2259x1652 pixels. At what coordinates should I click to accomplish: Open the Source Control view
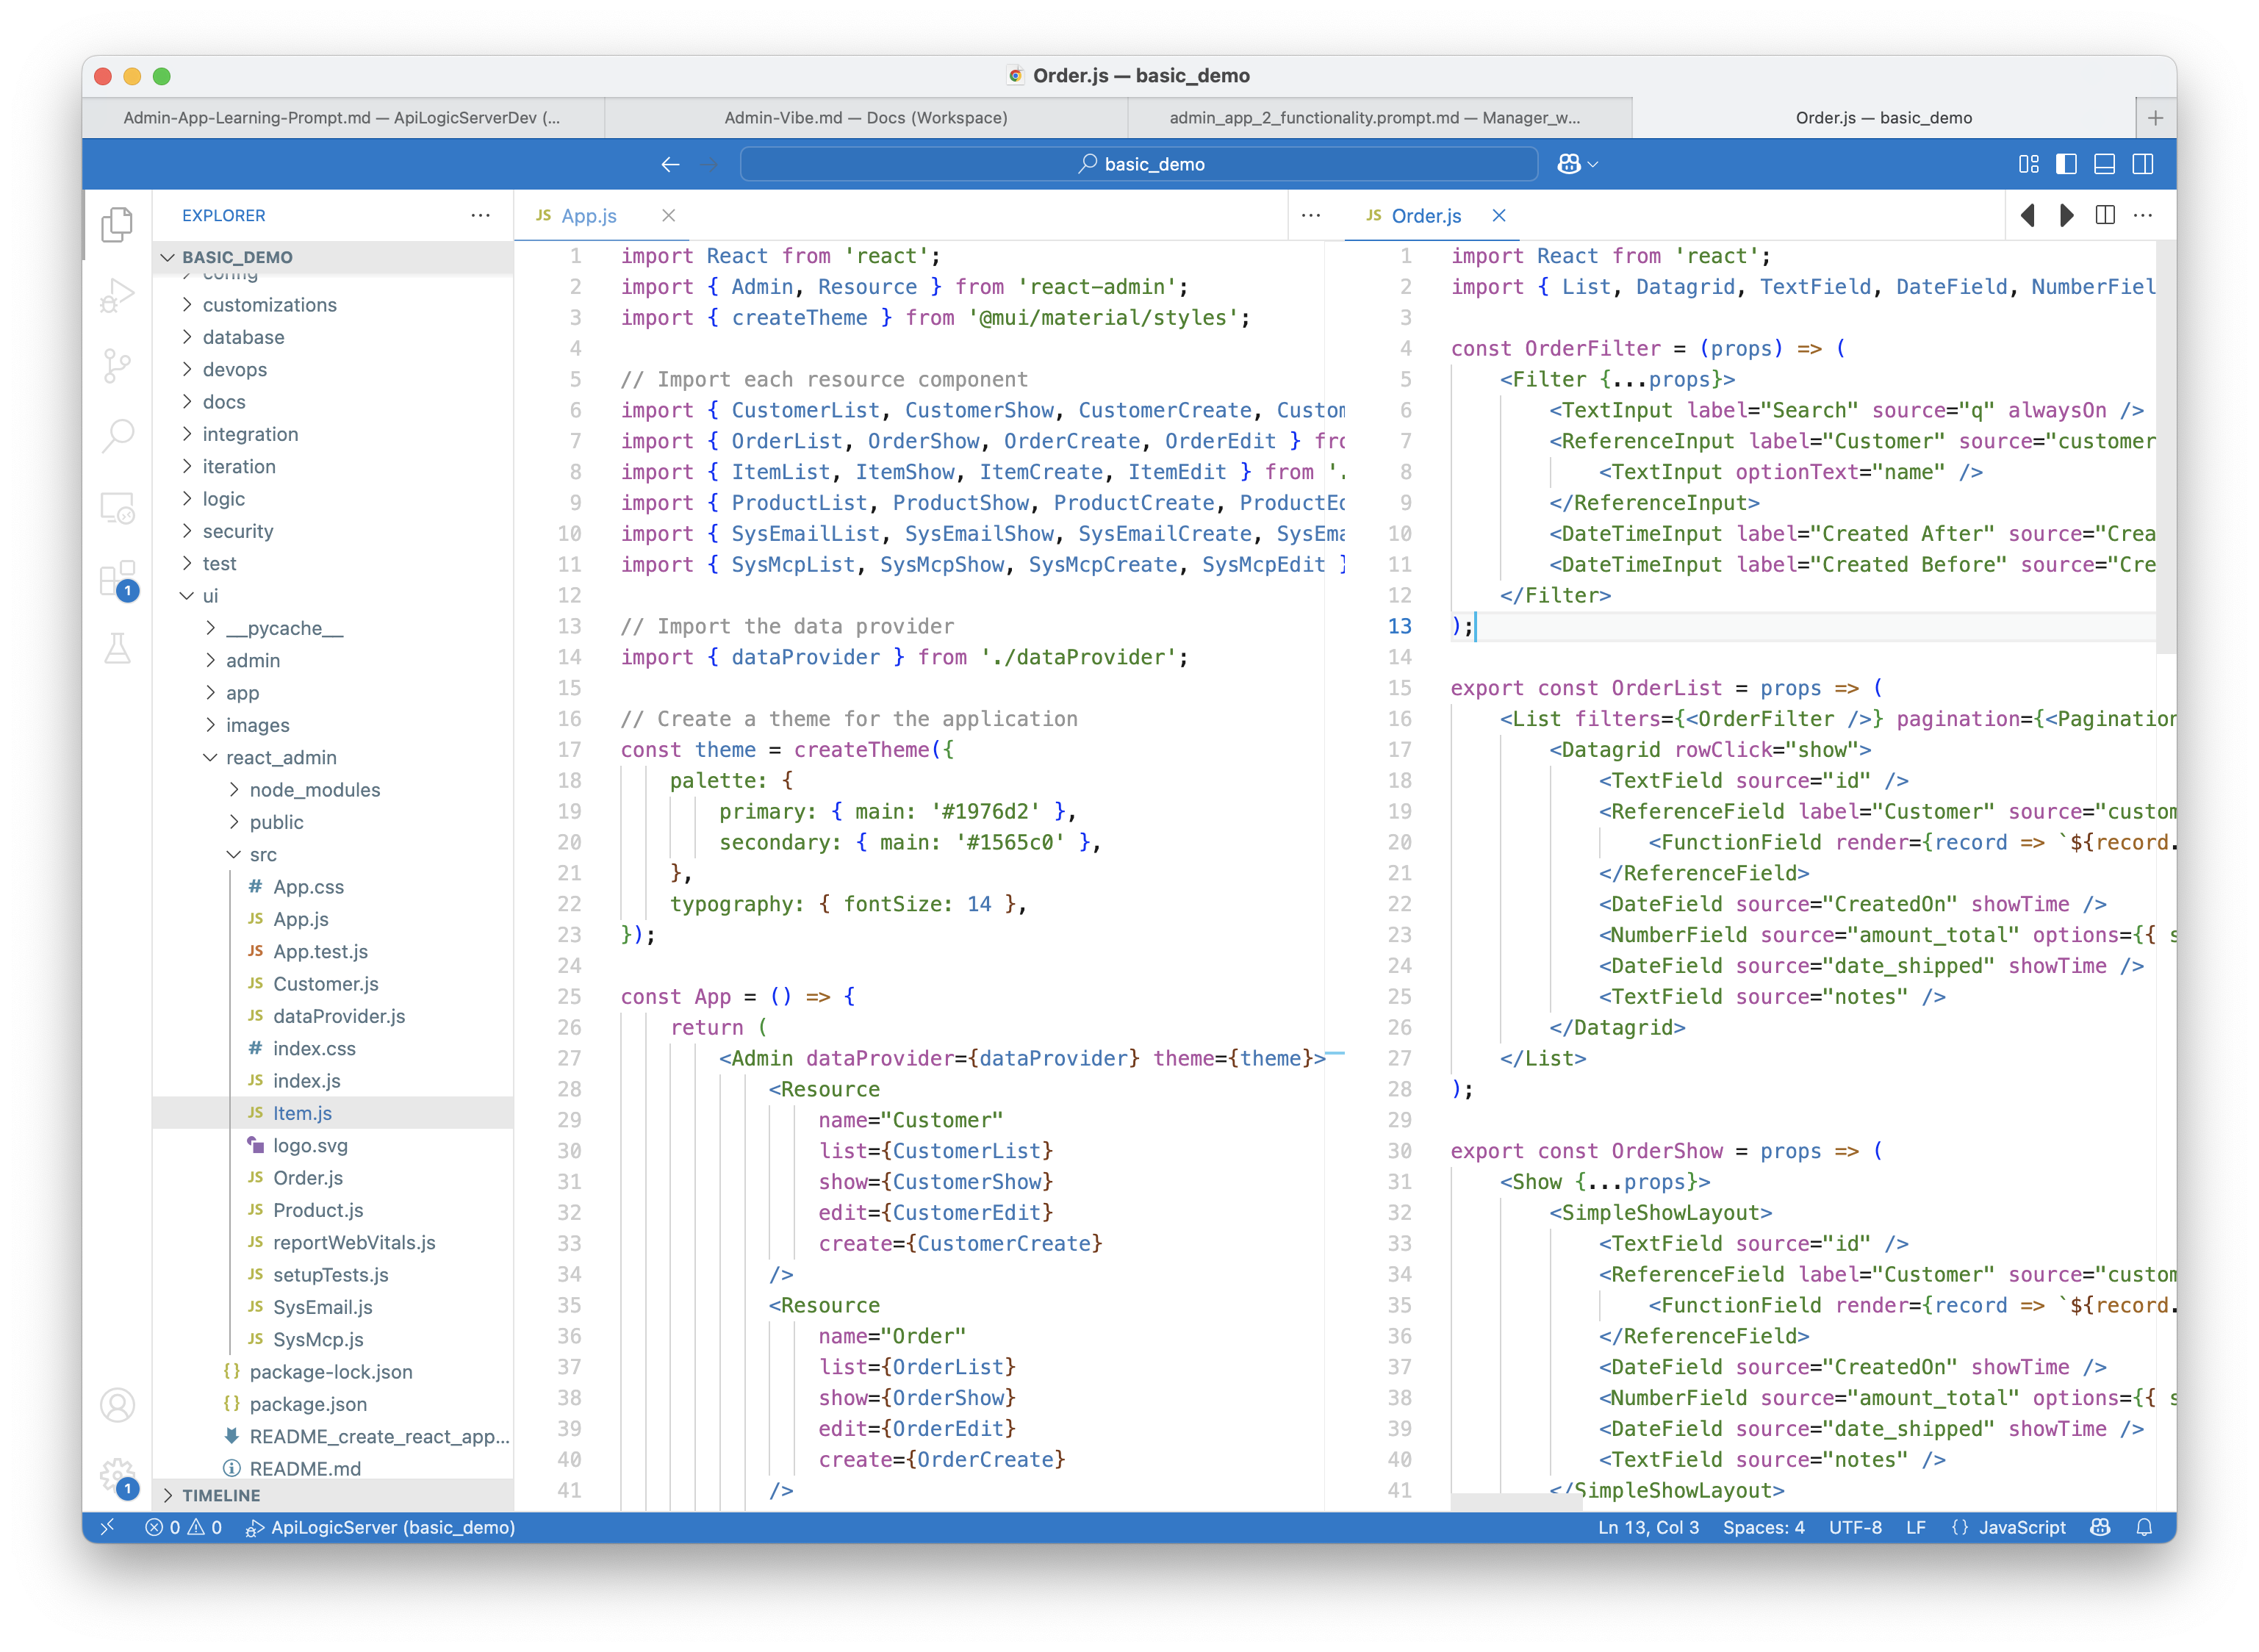[117, 366]
